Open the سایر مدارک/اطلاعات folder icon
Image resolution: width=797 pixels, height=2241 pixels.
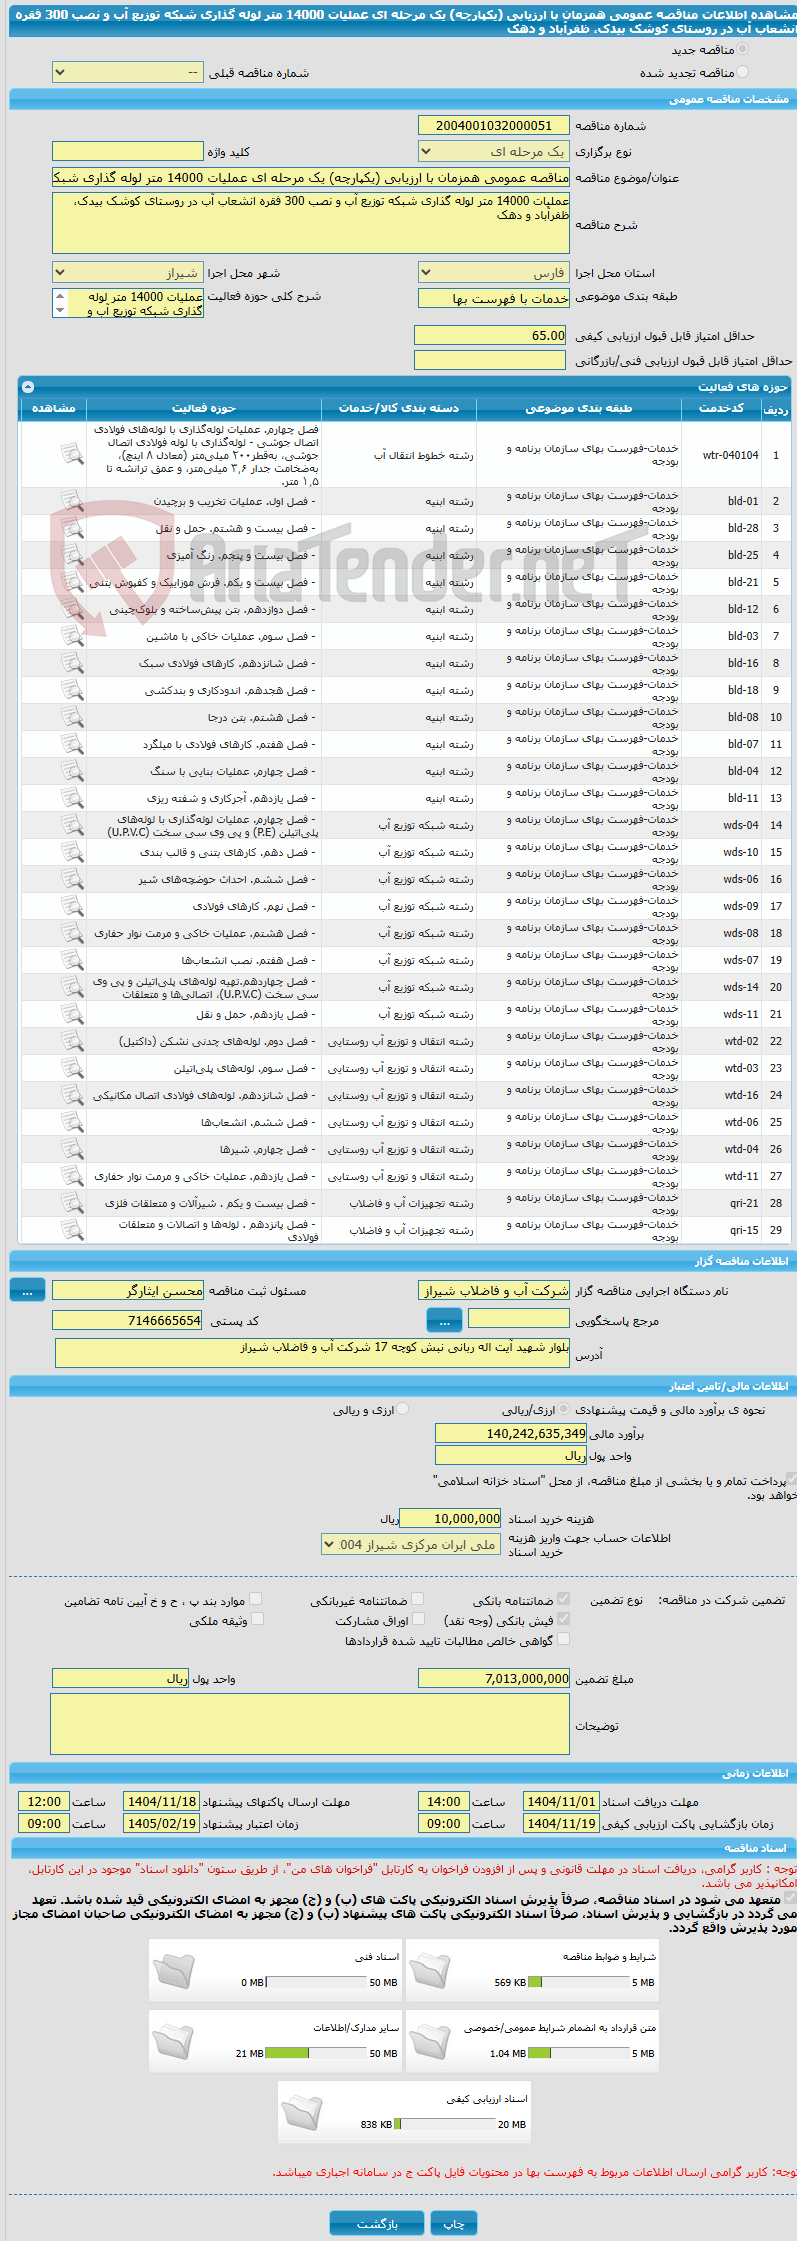(173, 2041)
